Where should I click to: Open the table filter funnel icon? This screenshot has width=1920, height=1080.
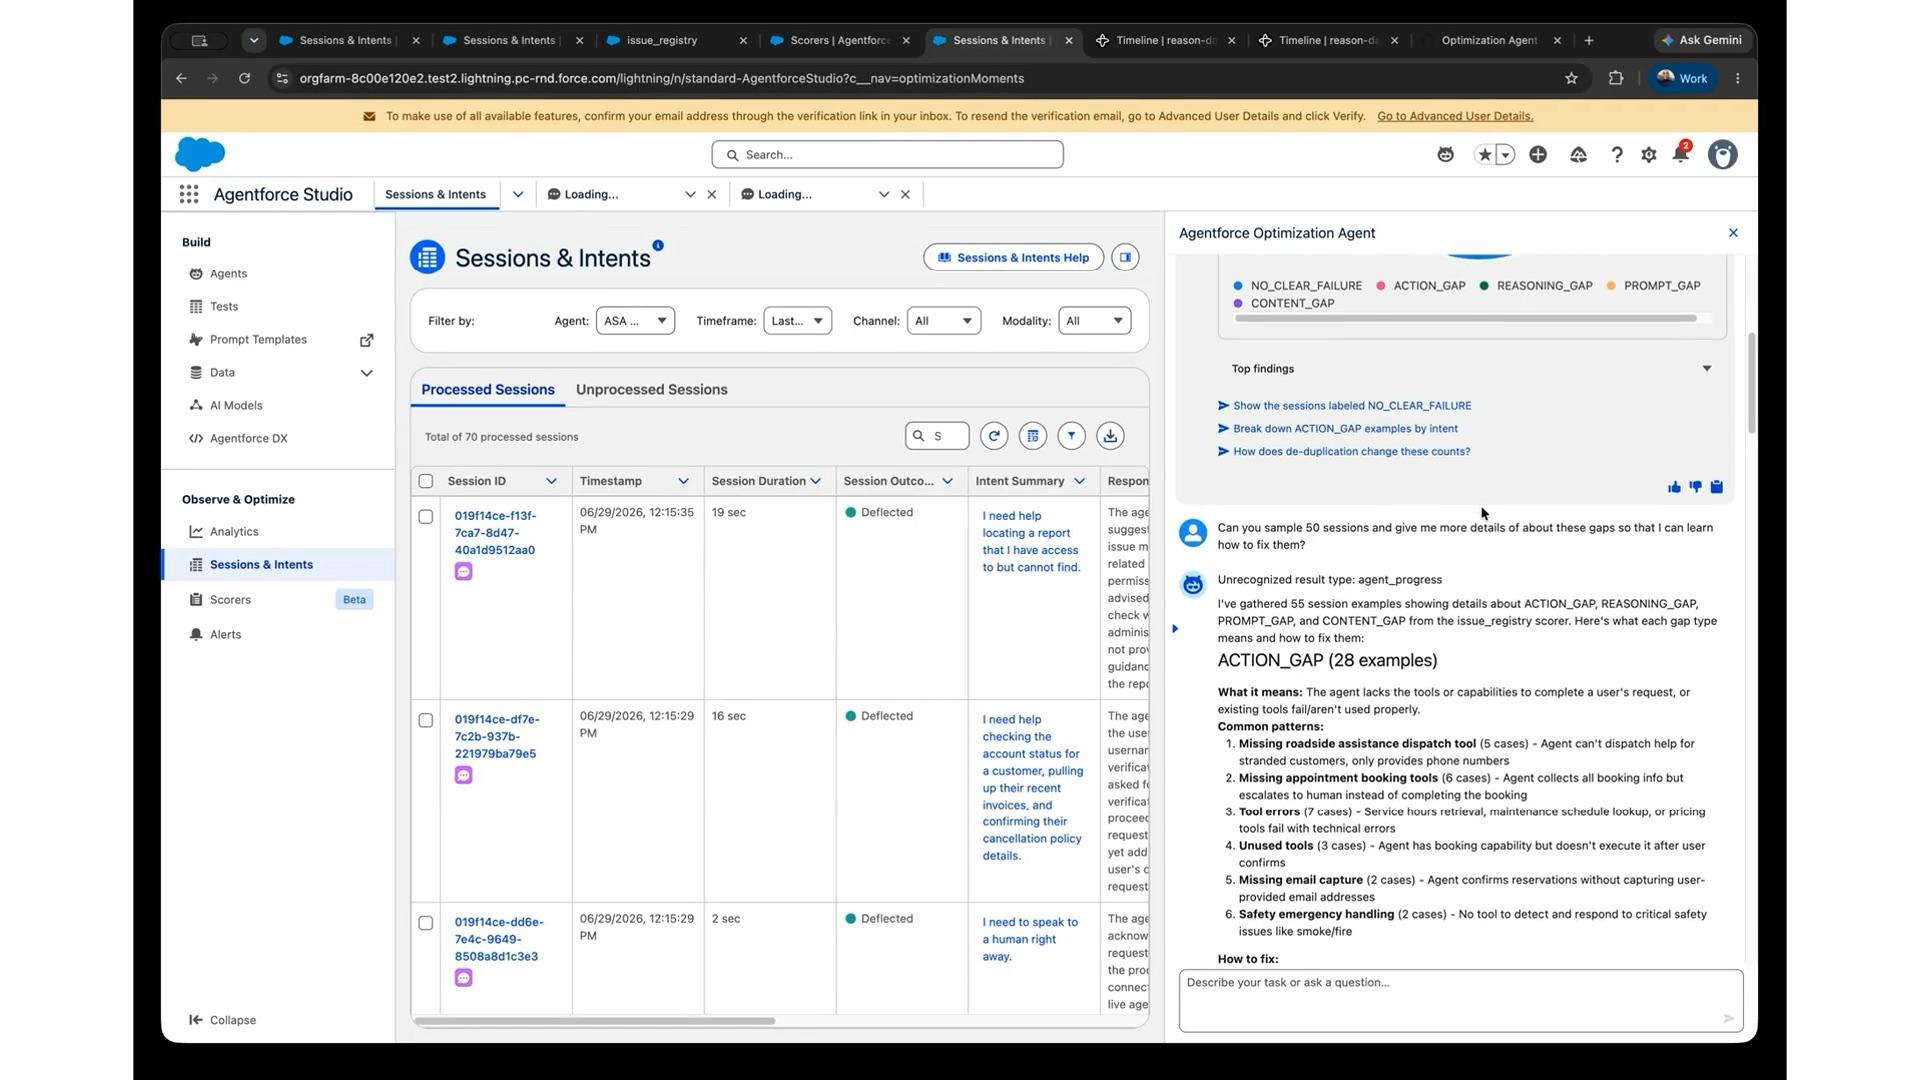tap(1071, 436)
